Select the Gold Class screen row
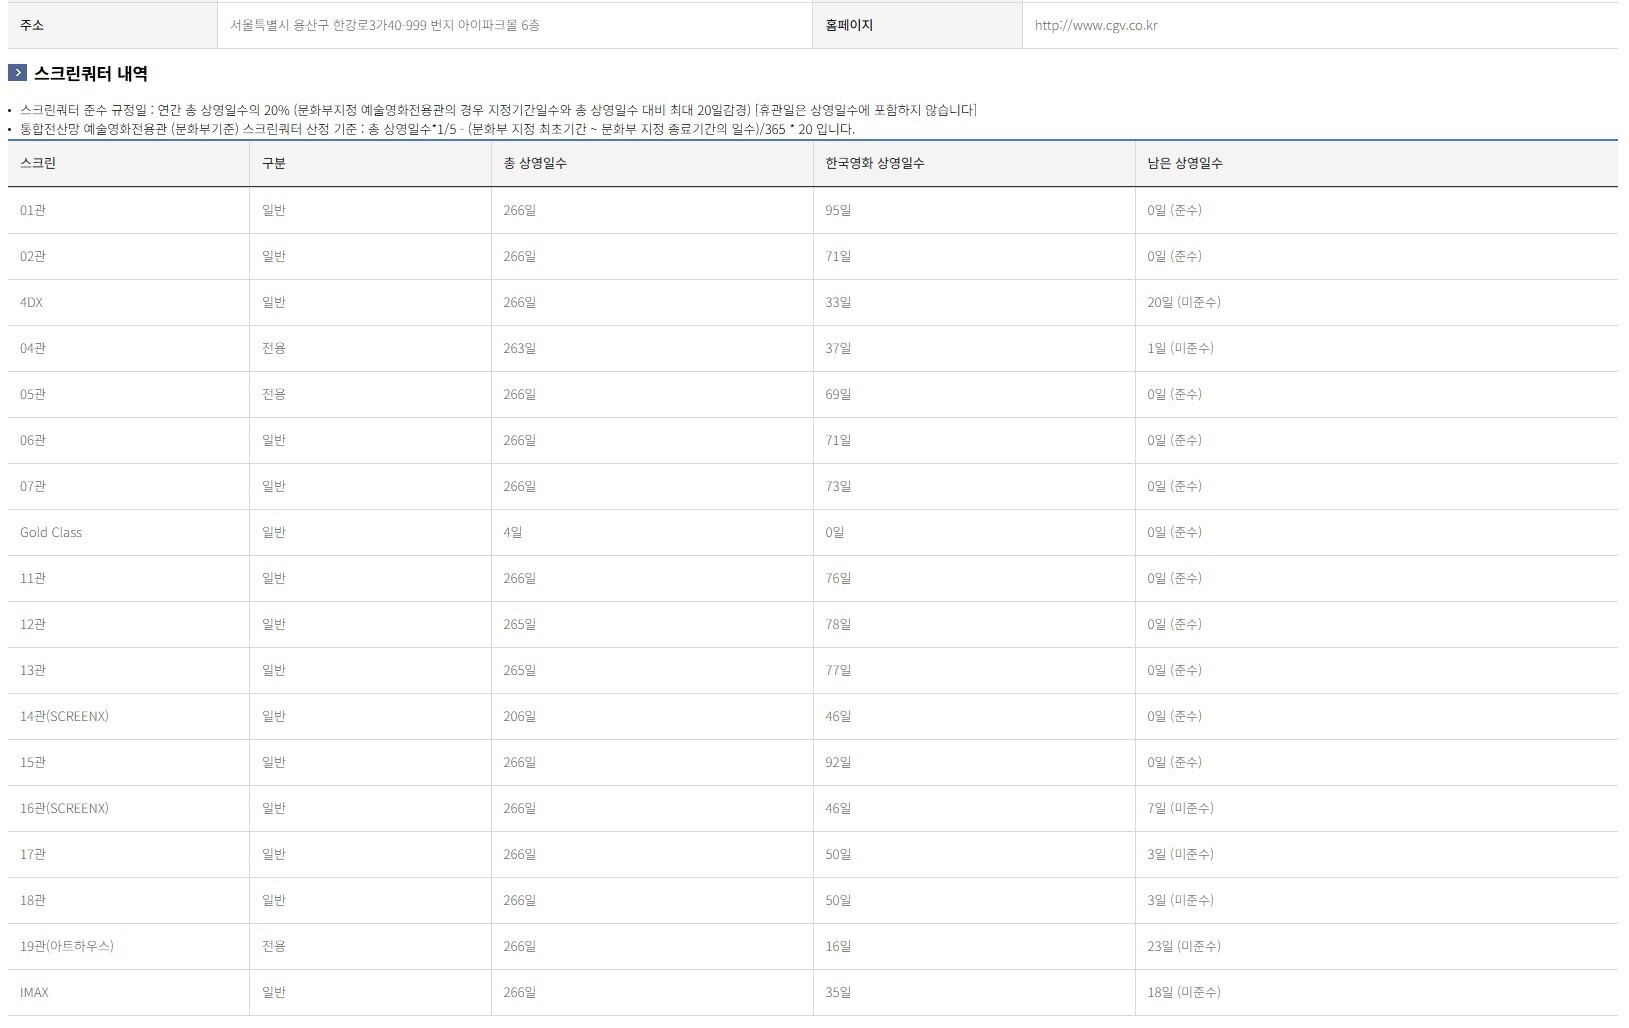 pos(813,532)
